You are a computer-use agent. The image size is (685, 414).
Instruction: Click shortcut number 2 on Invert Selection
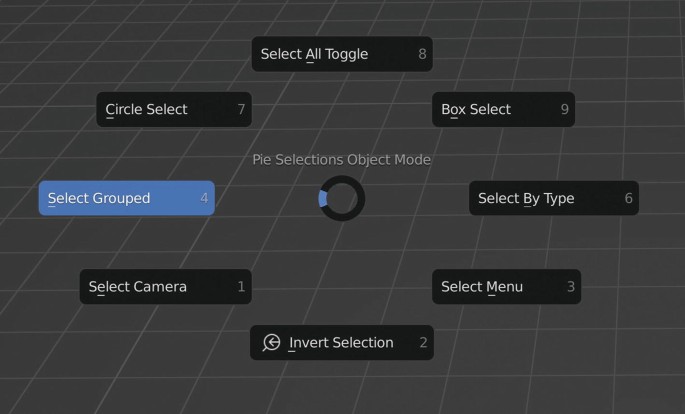[423, 342]
